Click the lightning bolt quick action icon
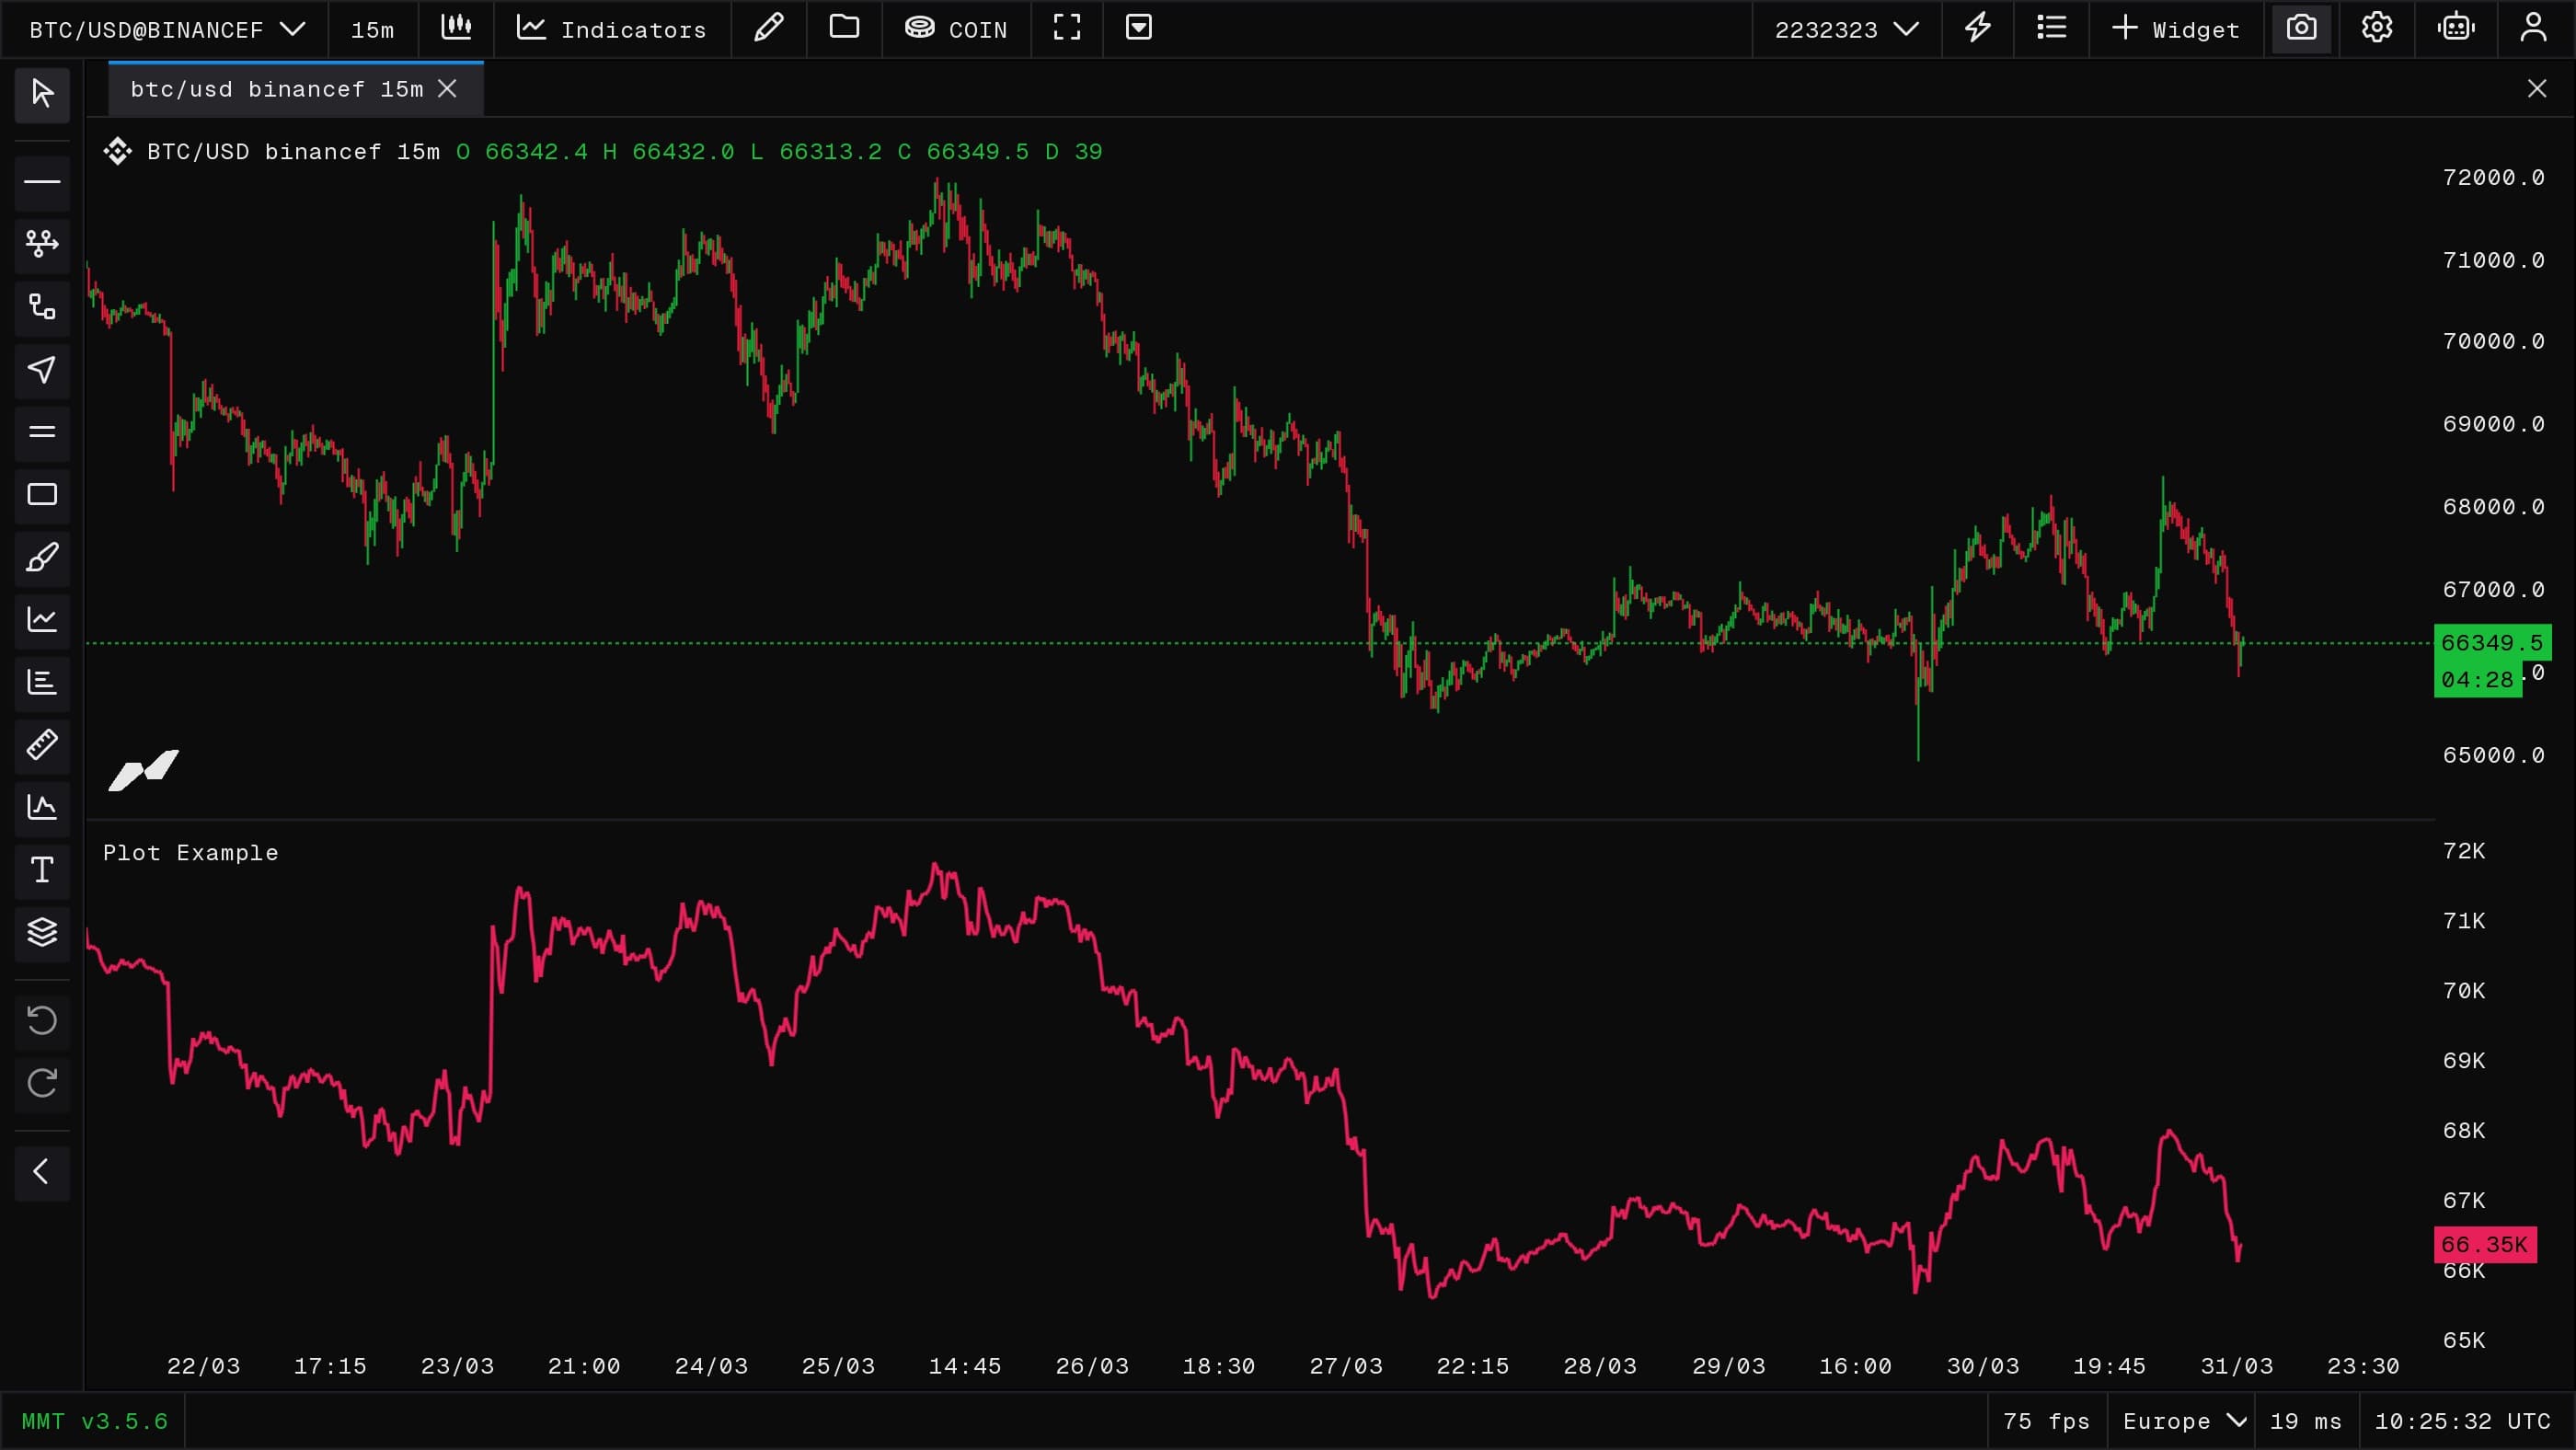Viewport: 2576px width, 1450px height. pos(1977,28)
